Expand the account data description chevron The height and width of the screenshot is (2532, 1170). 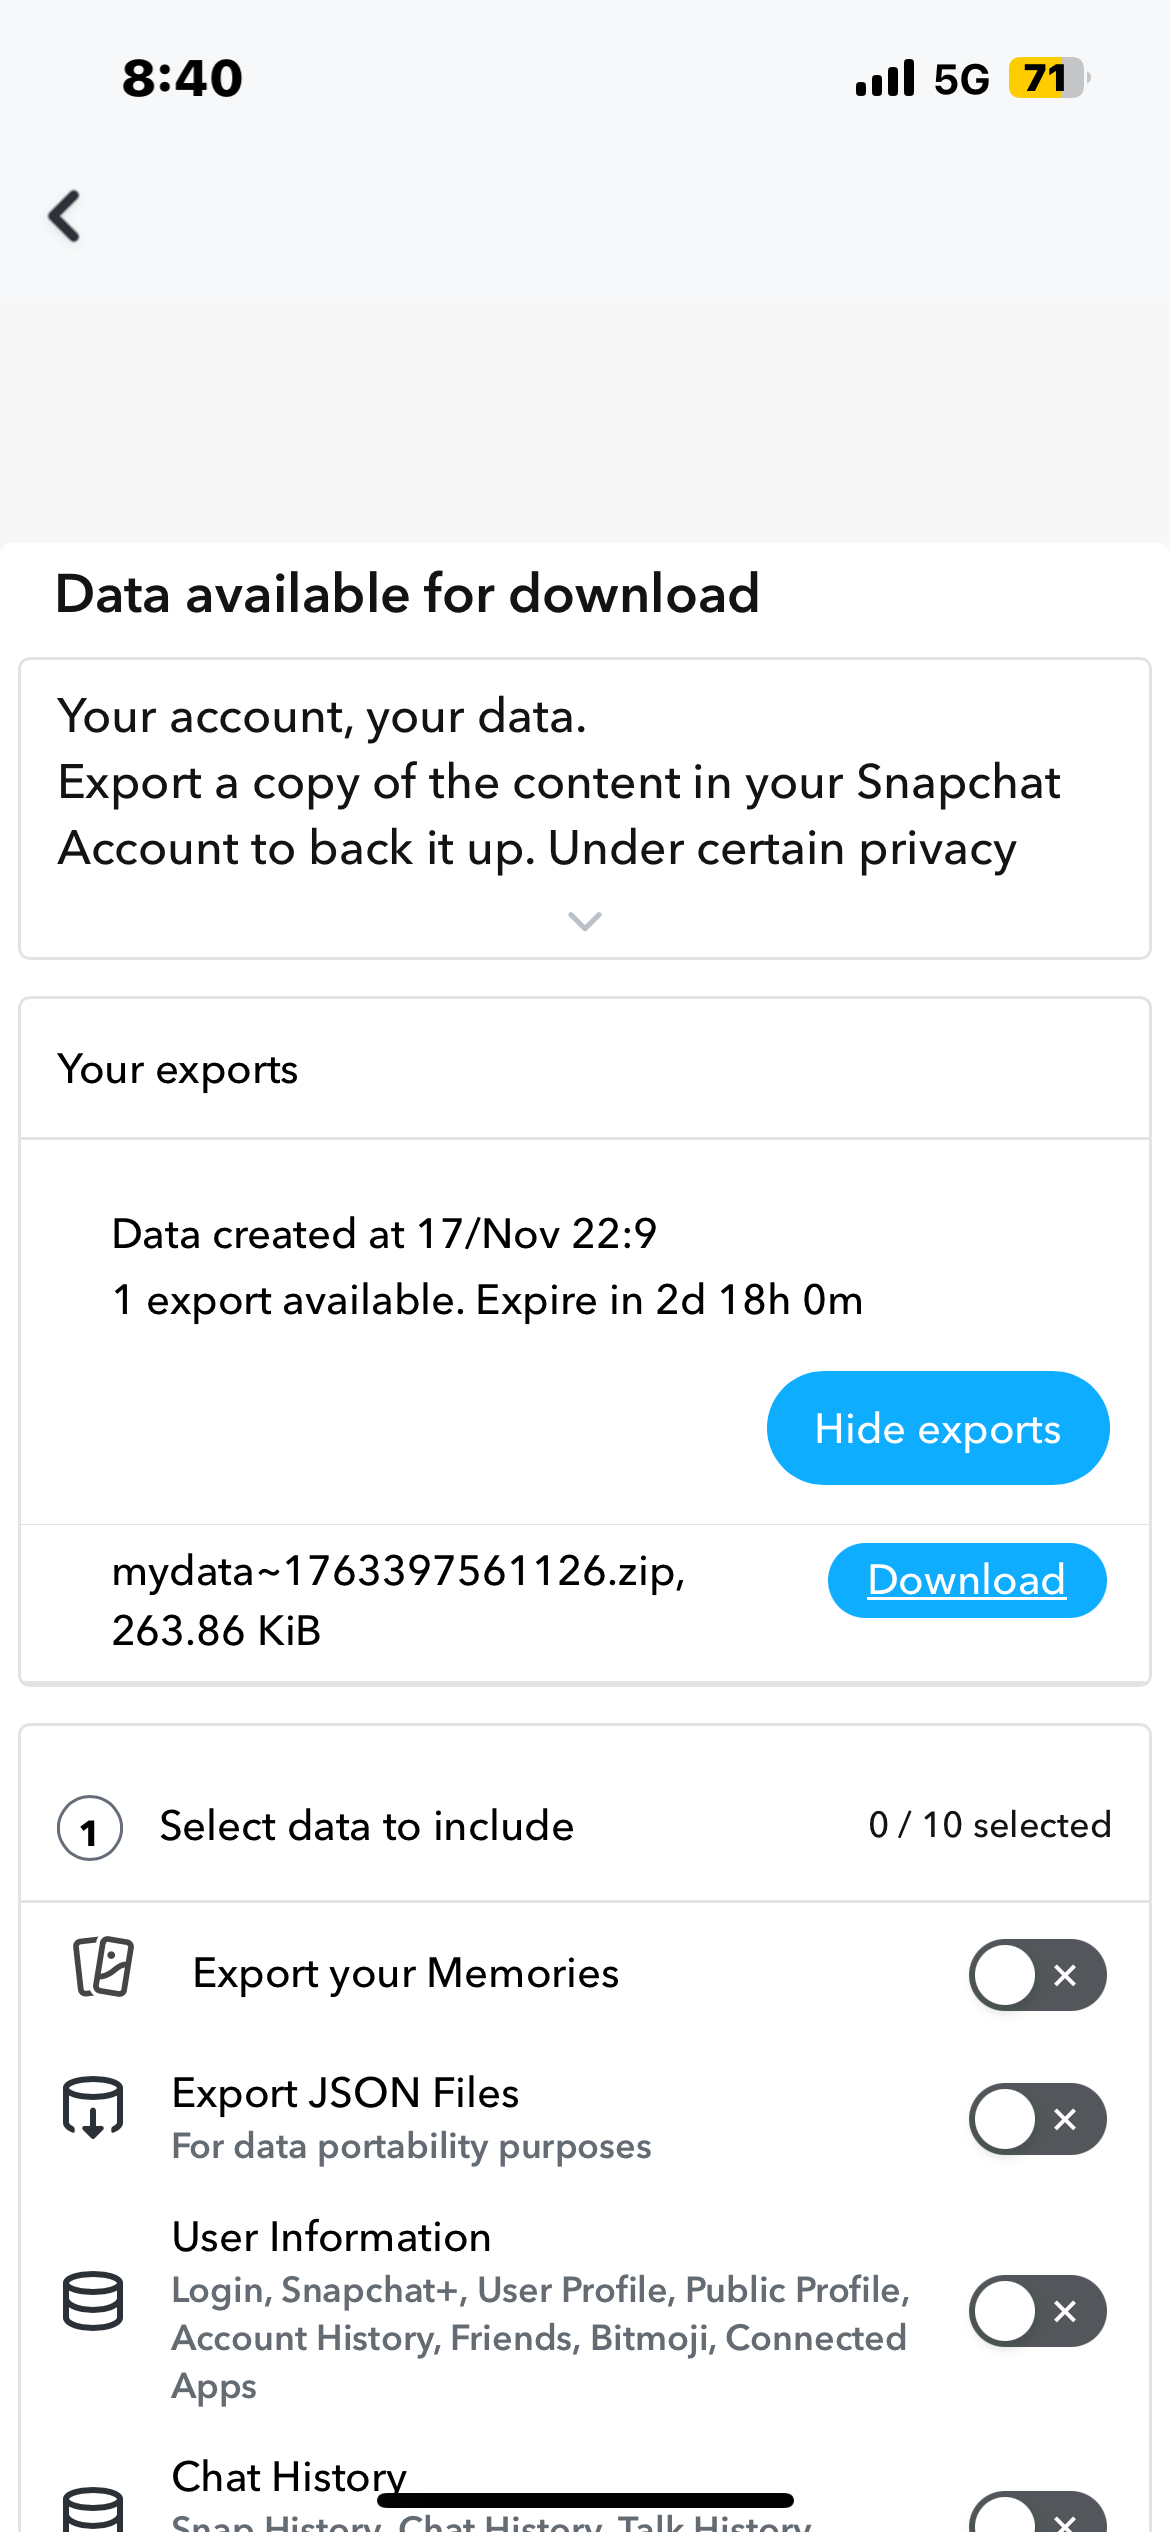click(585, 921)
